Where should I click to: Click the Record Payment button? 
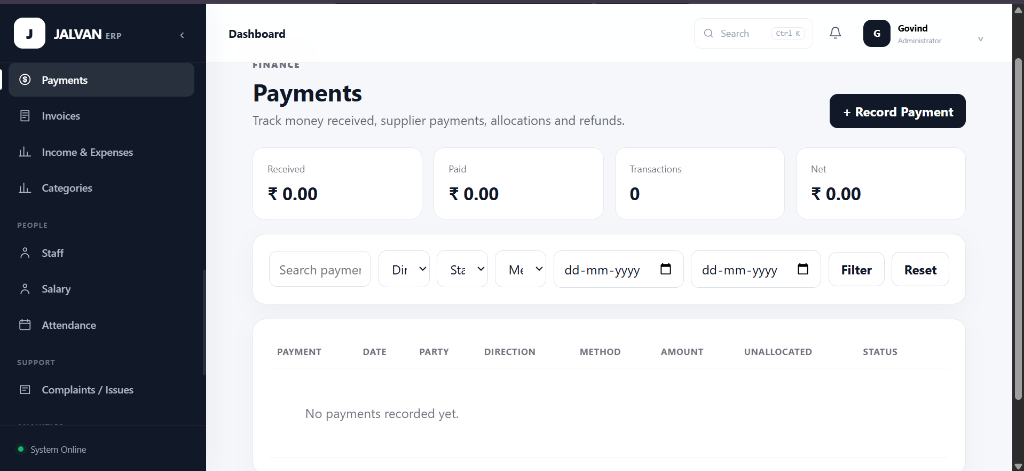[x=897, y=111]
